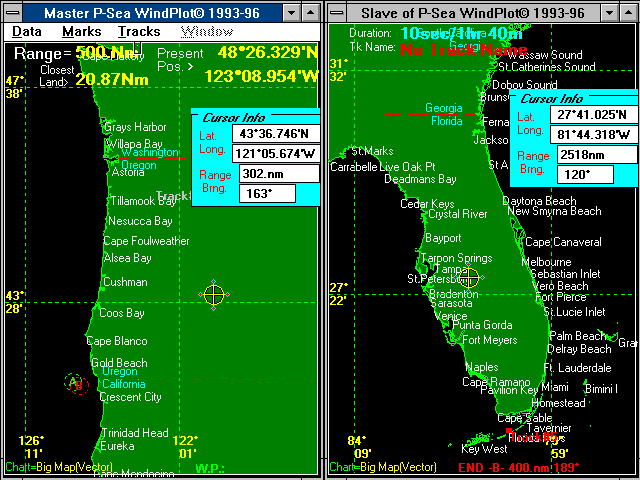Click the Daytona Beach label
This screenshot has height=480, width=640.
pos(539,201)
